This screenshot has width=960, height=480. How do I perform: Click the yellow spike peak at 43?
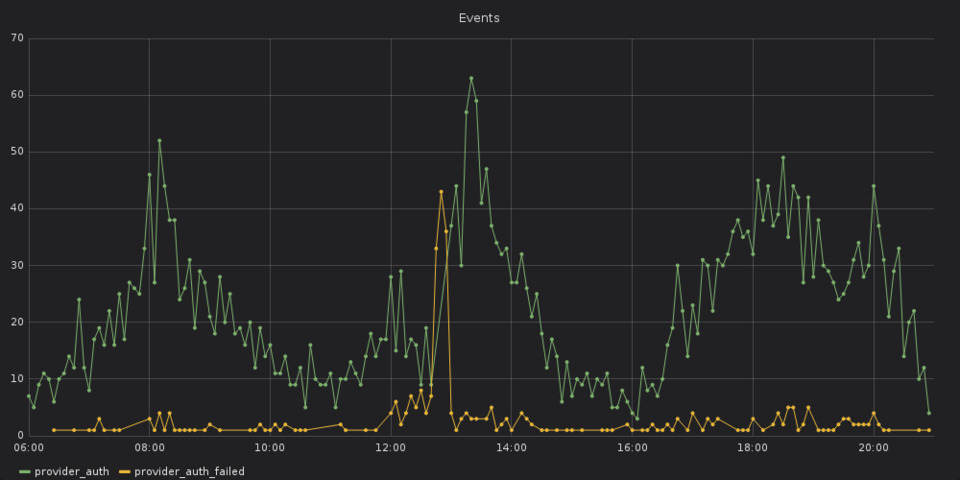click(441, 191)
